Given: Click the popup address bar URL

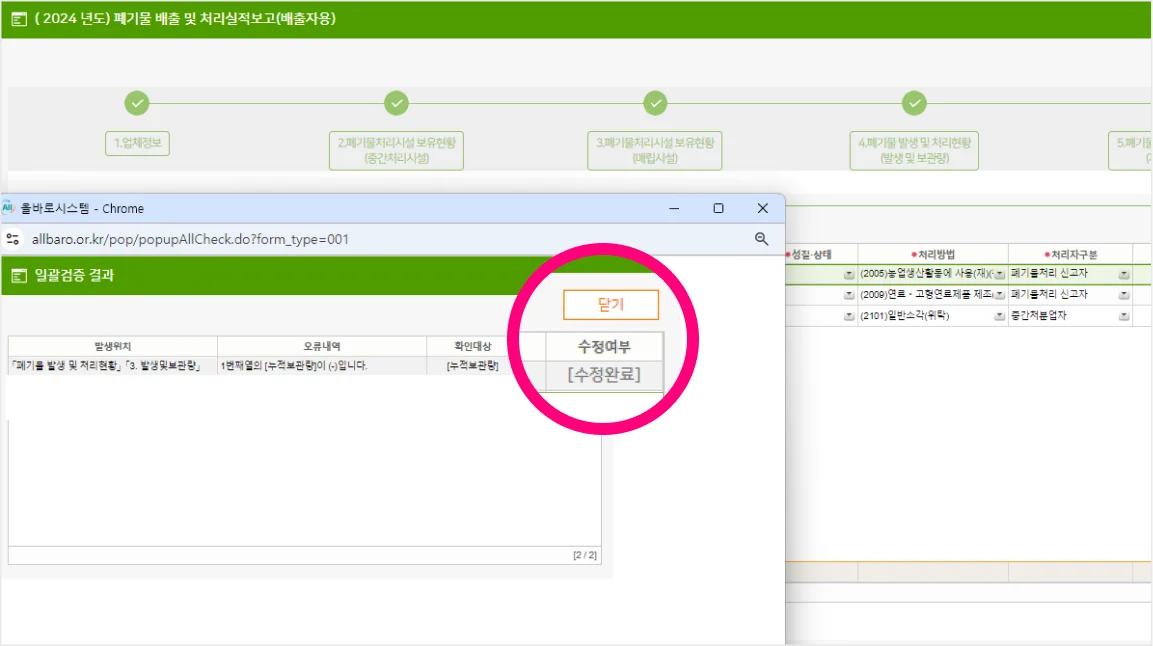Looking at the screenshot, I should tap(190, 239).
